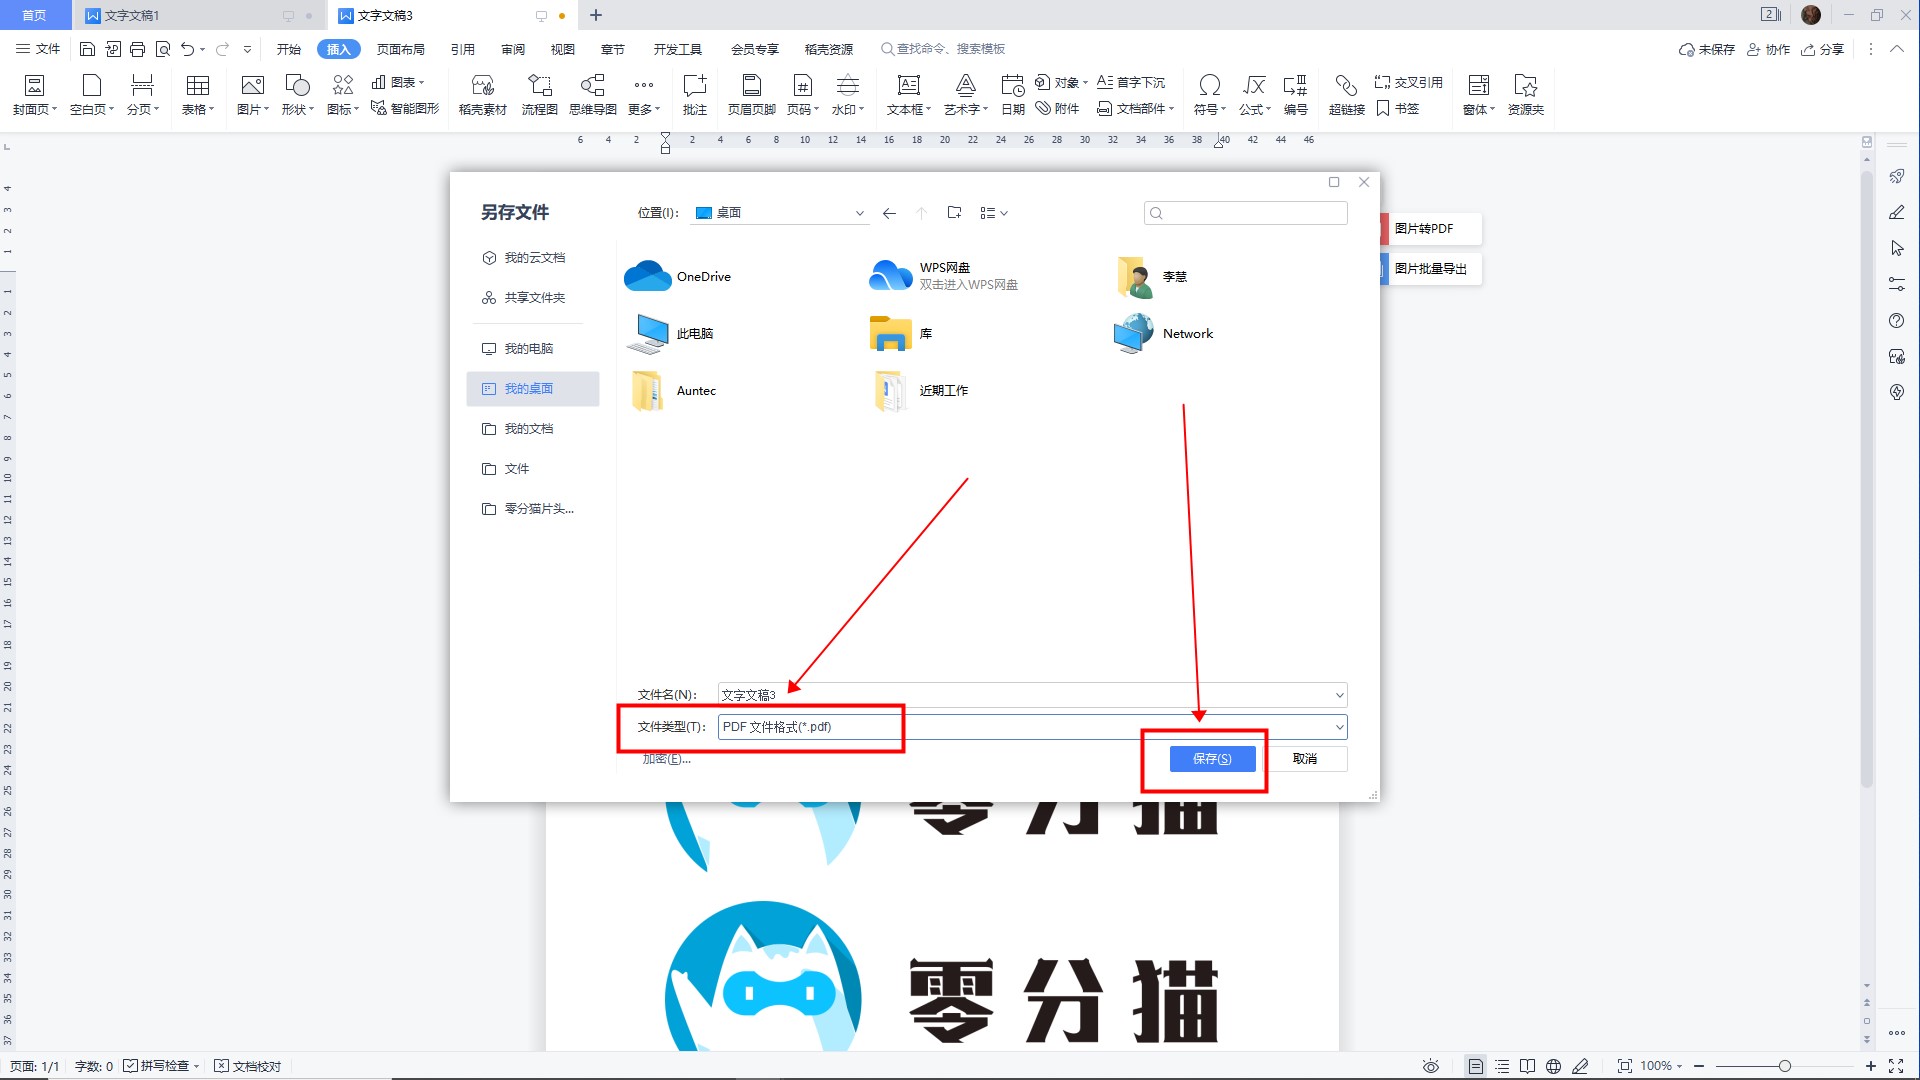Screen dimensions: 1920x1080
Task: Click 取消 to cancel saving
Action: 1305,759
